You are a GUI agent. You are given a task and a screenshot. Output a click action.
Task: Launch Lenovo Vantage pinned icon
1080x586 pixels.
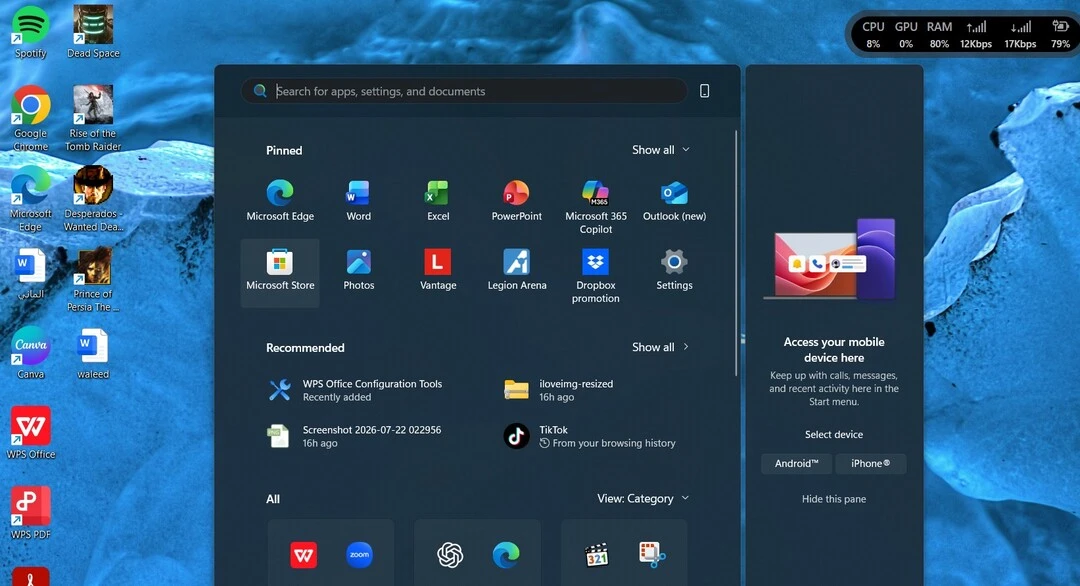point(437,270)
